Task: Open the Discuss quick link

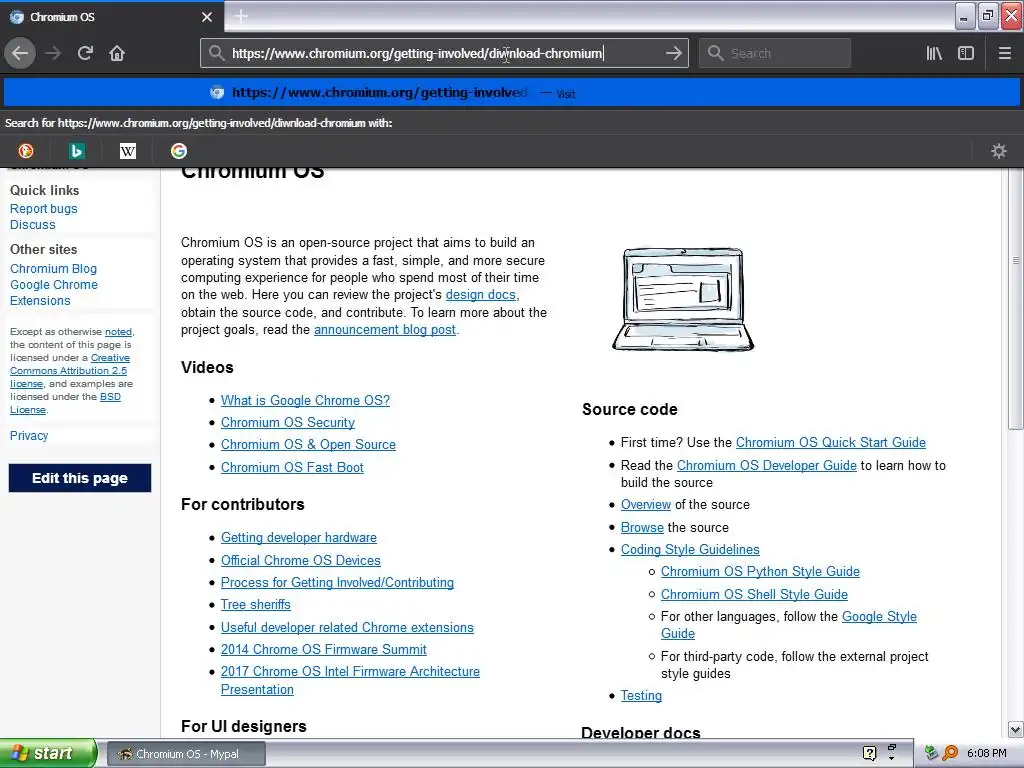Action: pos(33,225)
